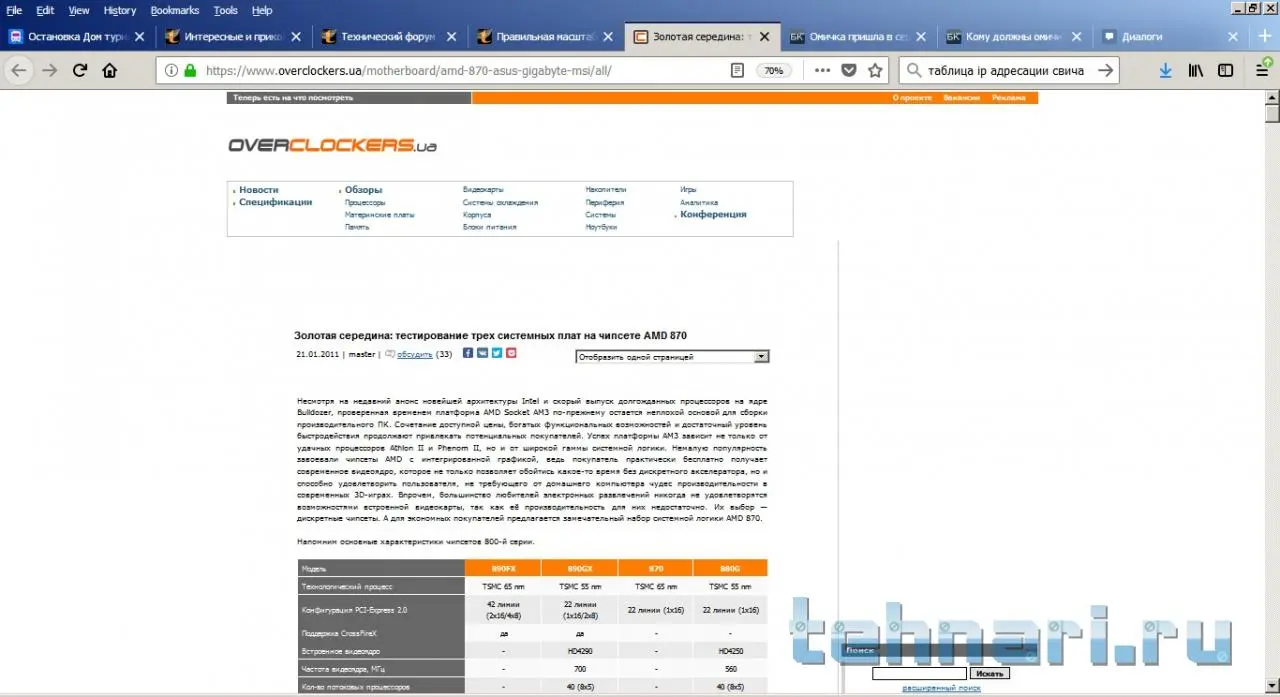Open the History menu
This screenshot has height=697, width=1280.
(x=120, y=10)
